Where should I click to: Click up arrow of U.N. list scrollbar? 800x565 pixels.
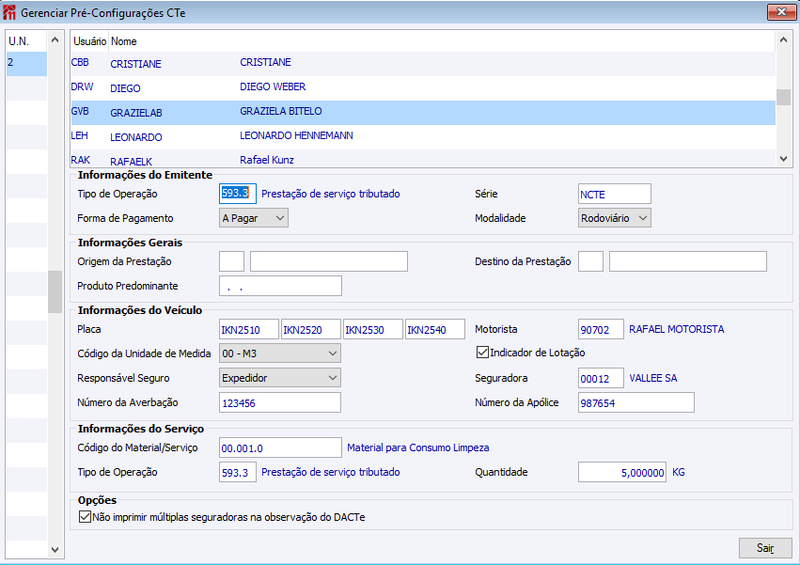pyautogui.click(x=55, y=40)
